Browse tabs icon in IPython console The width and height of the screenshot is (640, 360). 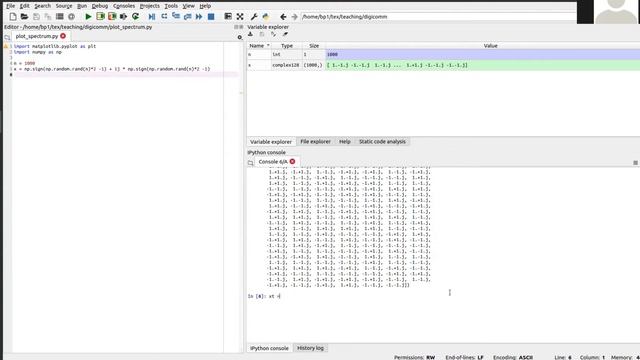coord(251,162)
